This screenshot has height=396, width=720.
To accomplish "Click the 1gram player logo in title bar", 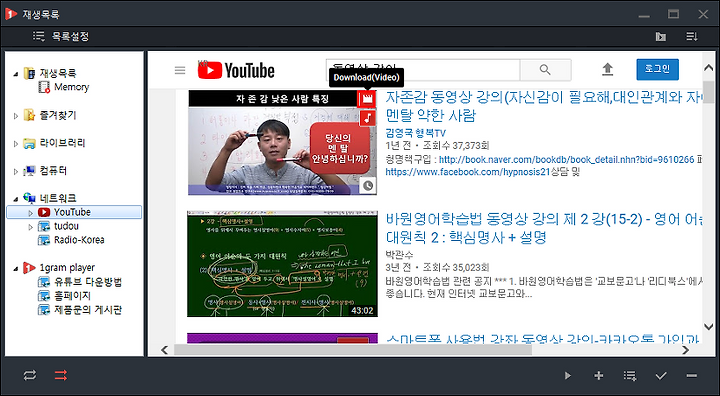I will [x=11, y=14].
